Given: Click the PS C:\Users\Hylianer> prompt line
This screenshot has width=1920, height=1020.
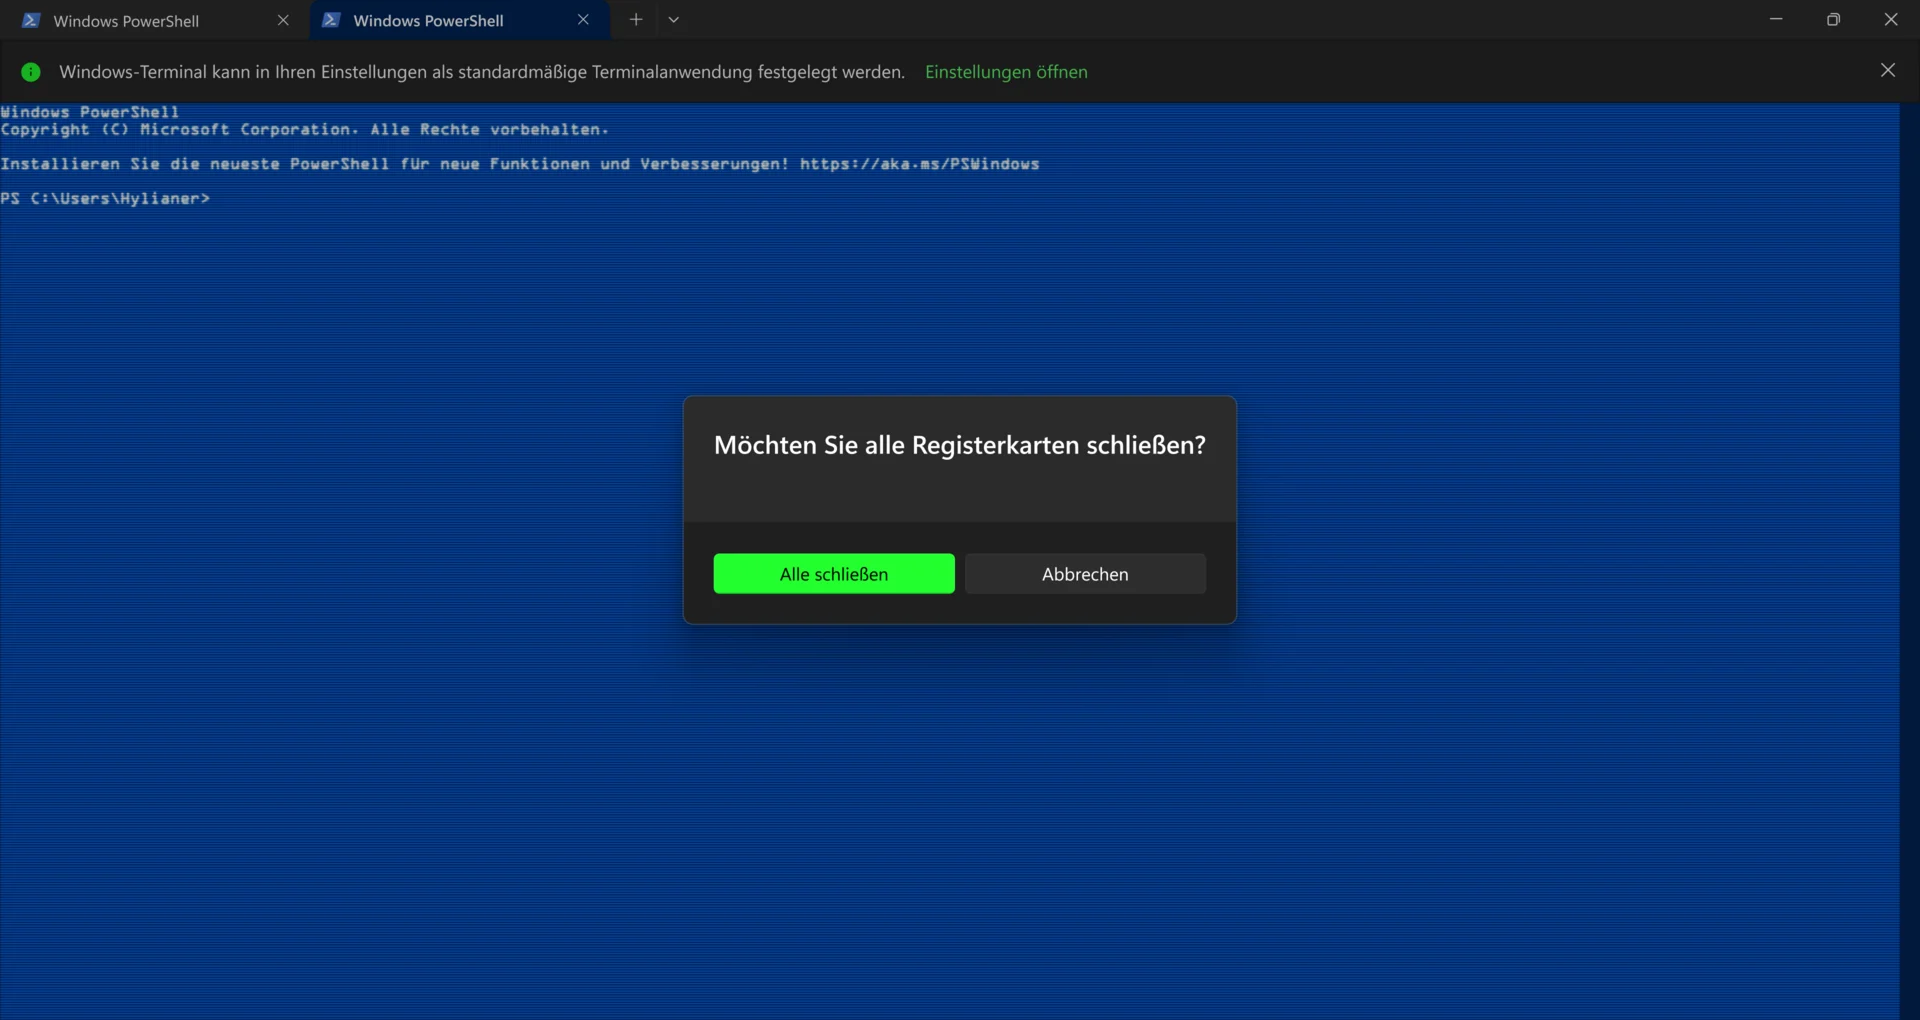Looking at the screenshot, I should click(x=105, y=198).
